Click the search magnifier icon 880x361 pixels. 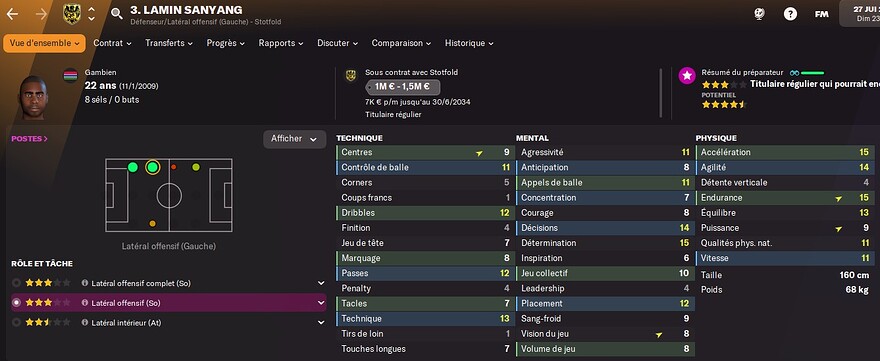click(x=117, y=13)
